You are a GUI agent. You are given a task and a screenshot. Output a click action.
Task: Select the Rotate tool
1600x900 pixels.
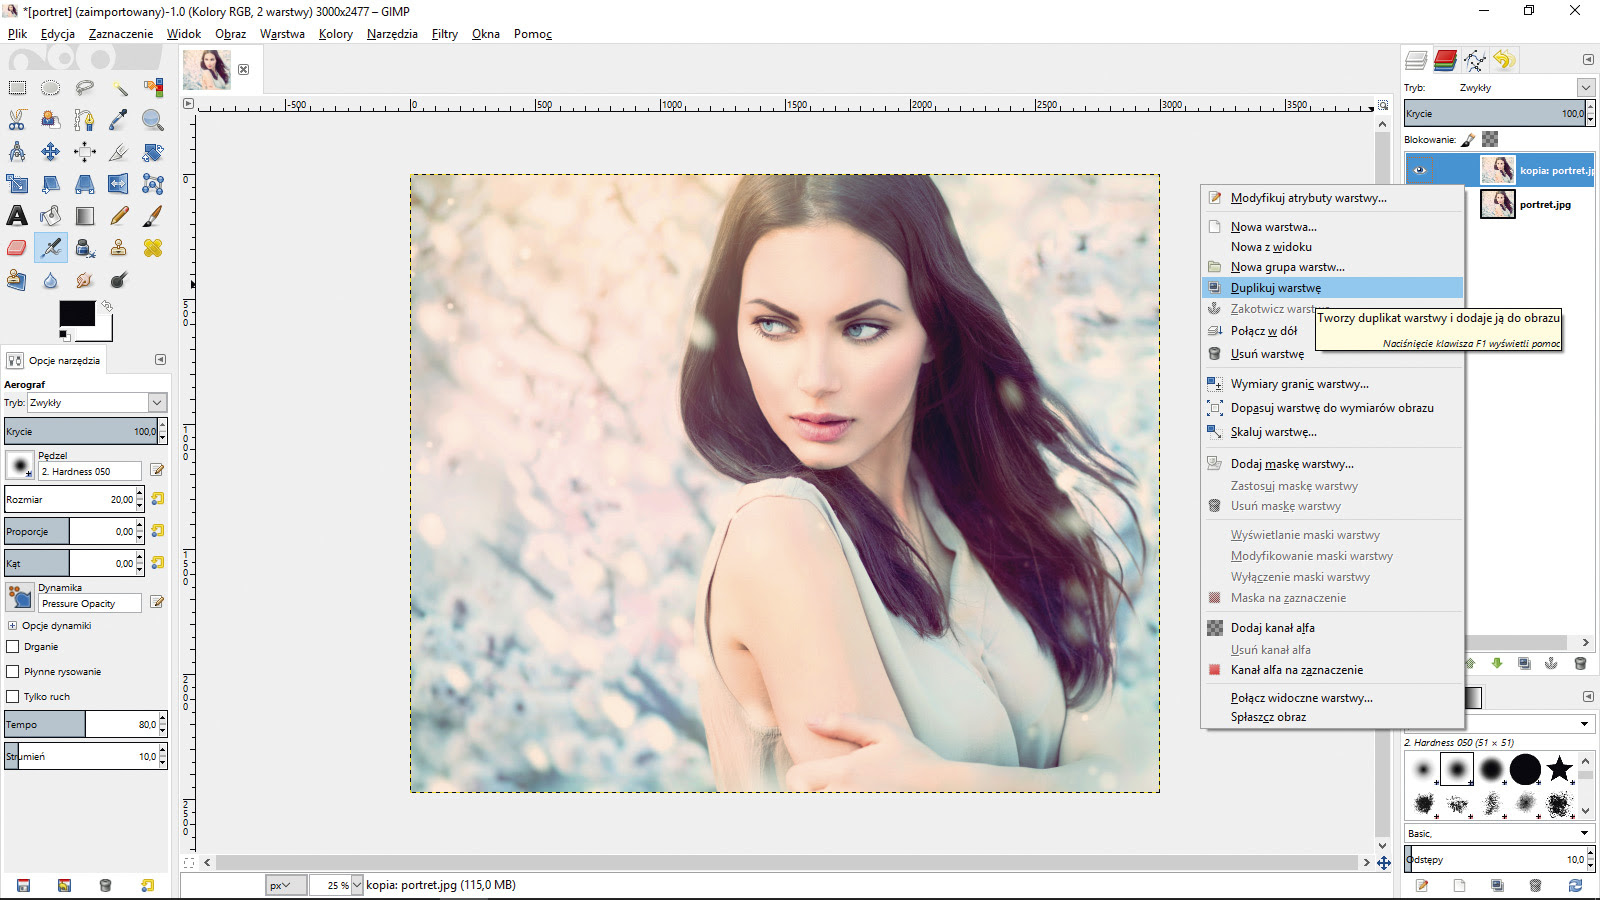[x=153, y=152]
